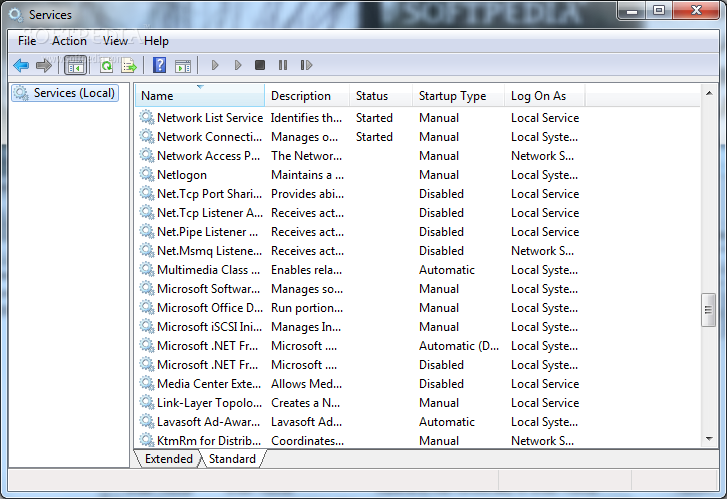Viewport: 727px width, 499px height.
Task: Sort by the Startup Type column header
Action: pyautogui.click(x=458, y=96)
